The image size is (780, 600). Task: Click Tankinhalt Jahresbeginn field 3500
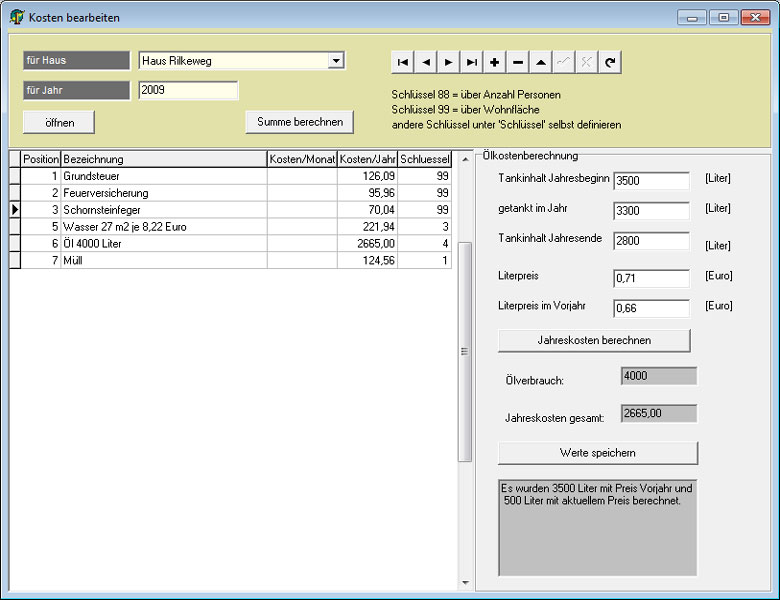[x=651, y=181]
